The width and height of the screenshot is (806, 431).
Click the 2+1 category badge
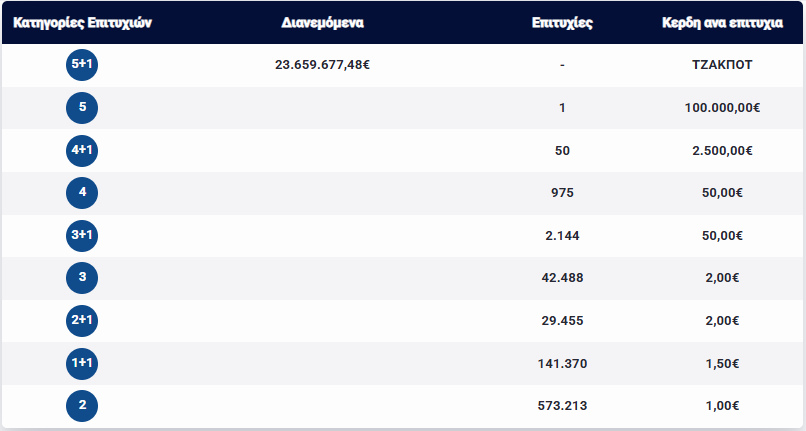tap(82, 321)
